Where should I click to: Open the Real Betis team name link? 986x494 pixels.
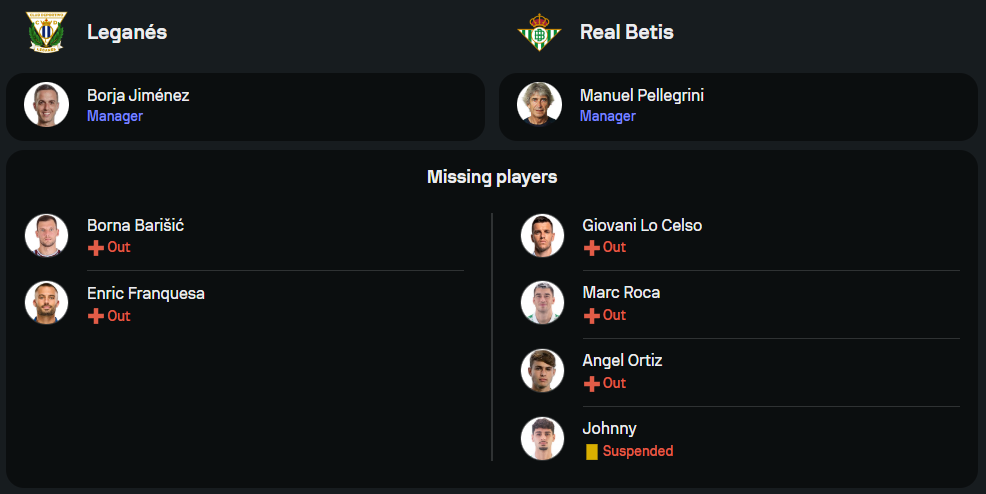626,32
